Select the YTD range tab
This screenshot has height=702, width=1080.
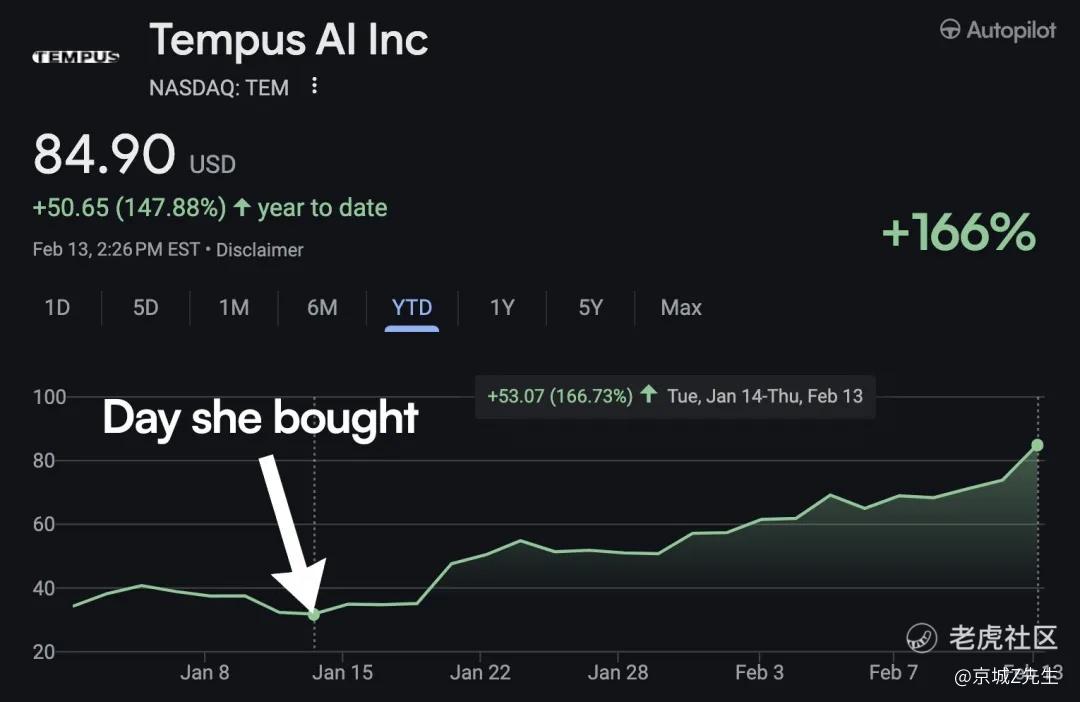(412, 308)
